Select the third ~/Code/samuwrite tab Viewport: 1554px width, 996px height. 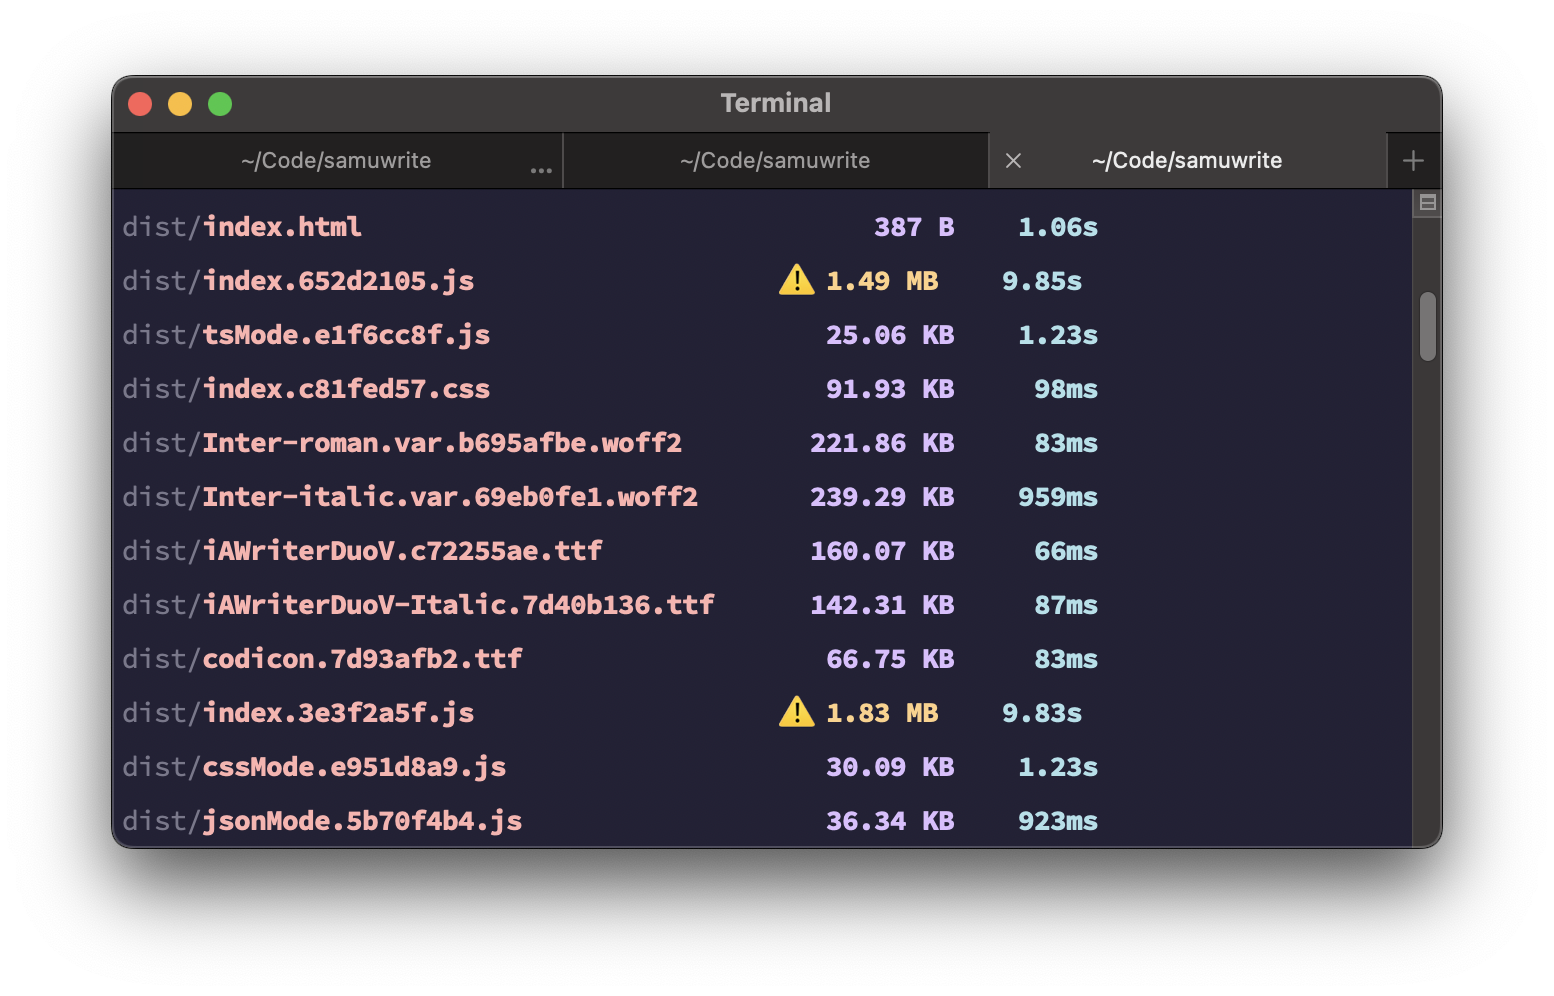[1187, 161]
